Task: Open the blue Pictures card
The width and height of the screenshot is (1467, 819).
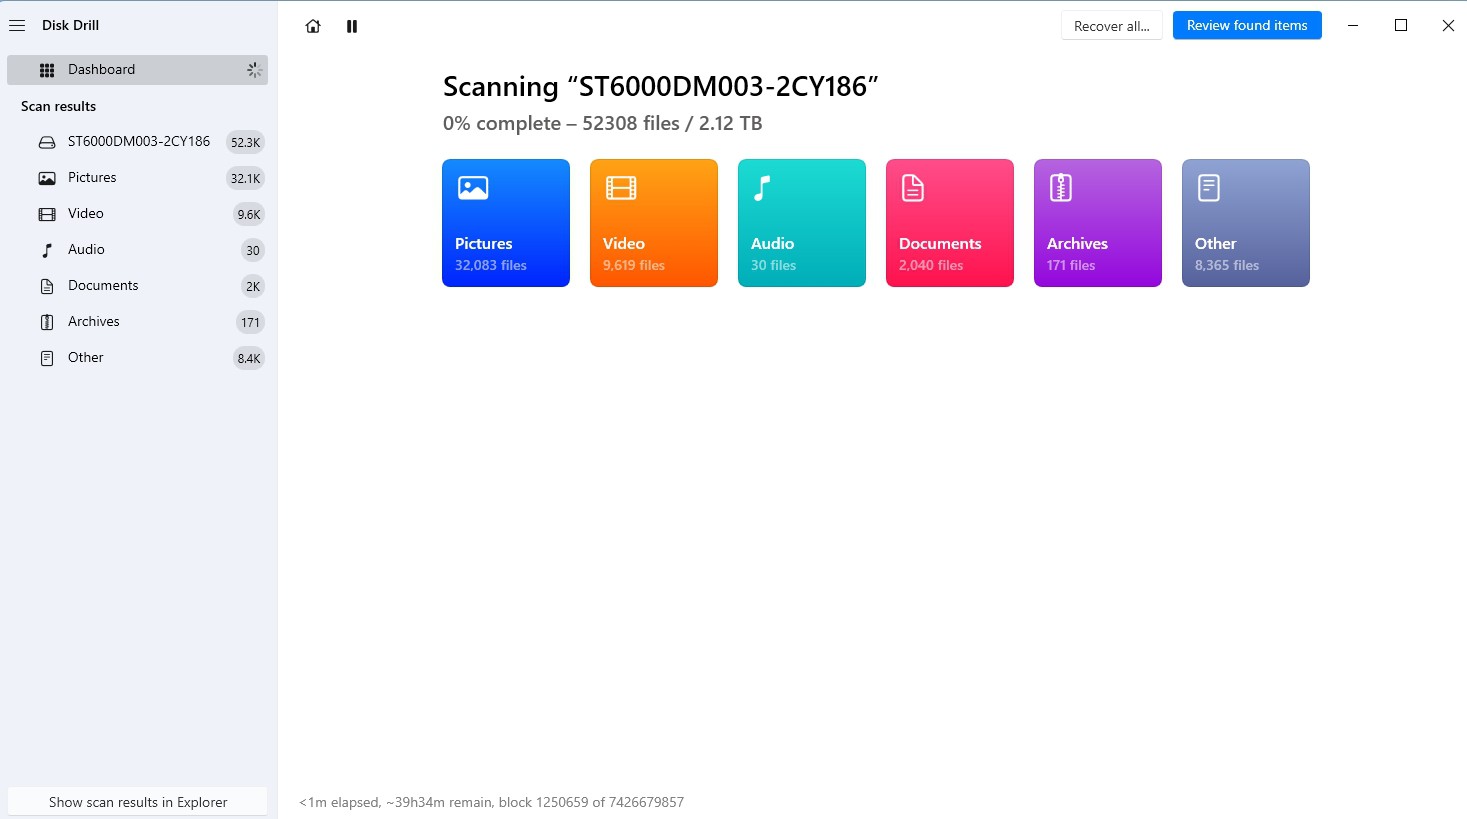Action: point(506,223)
